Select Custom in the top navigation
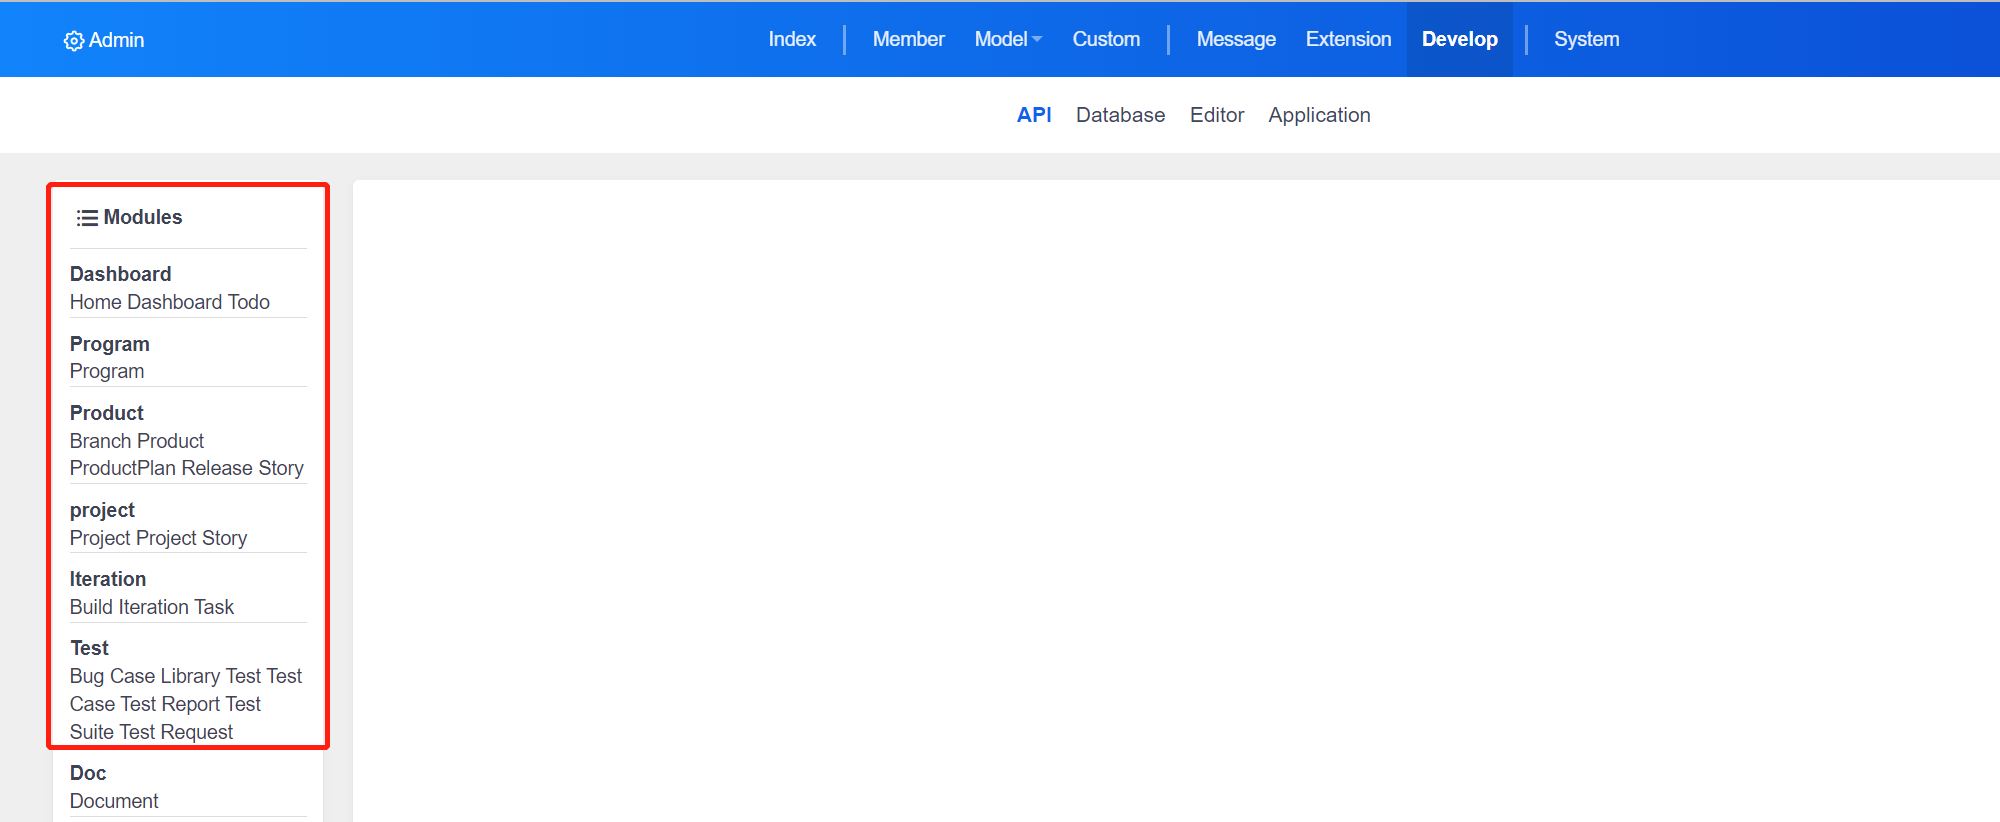Image resolution: width=2000 pixels, height=822 pixels. (1106, 39)
